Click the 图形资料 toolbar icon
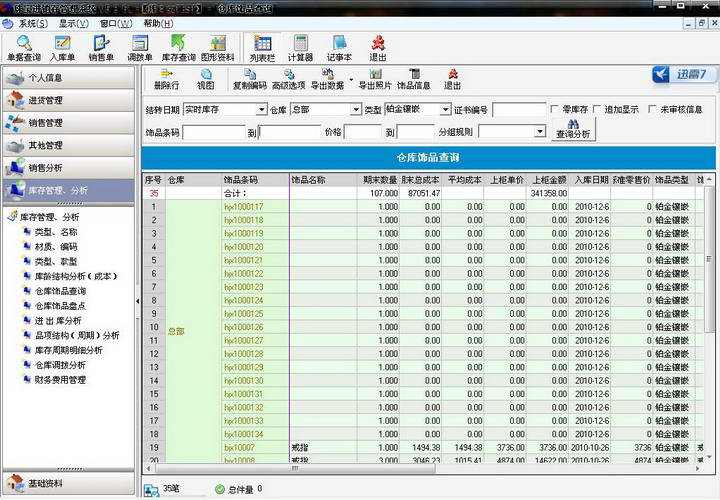Image resolution: width=720 pixels, height=500 pixels. click(x=217, y=48)
